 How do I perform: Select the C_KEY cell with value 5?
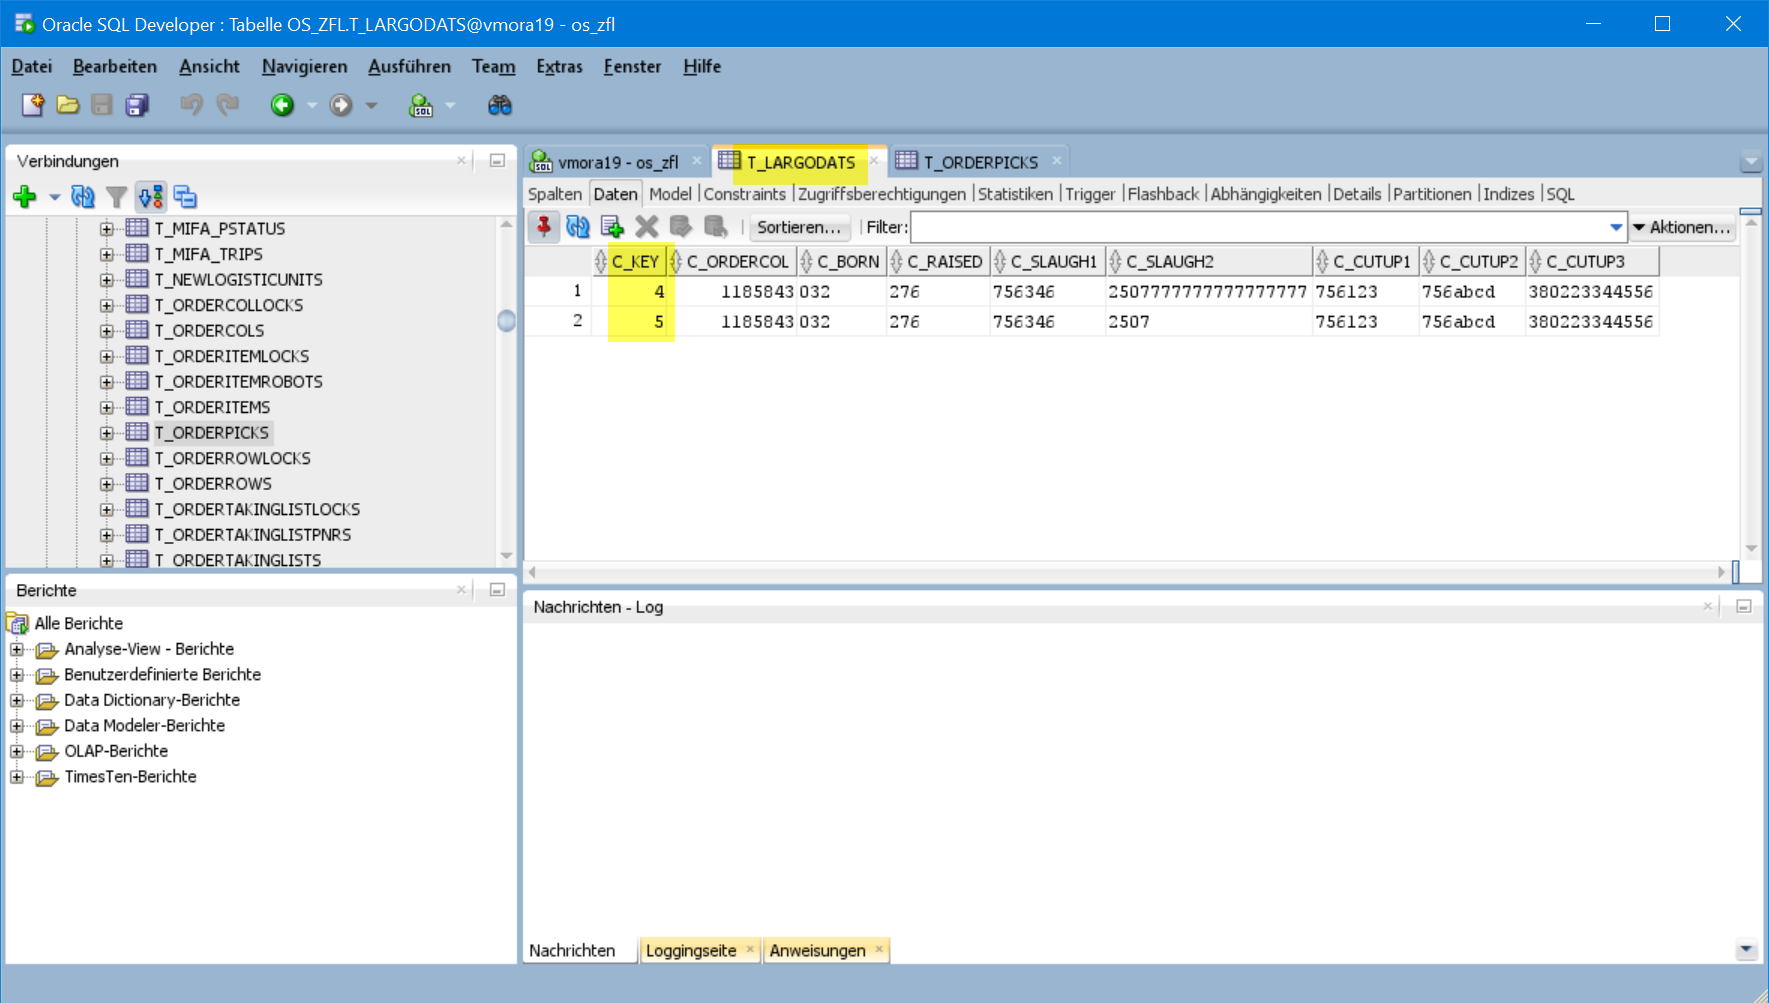pos(630,322)
